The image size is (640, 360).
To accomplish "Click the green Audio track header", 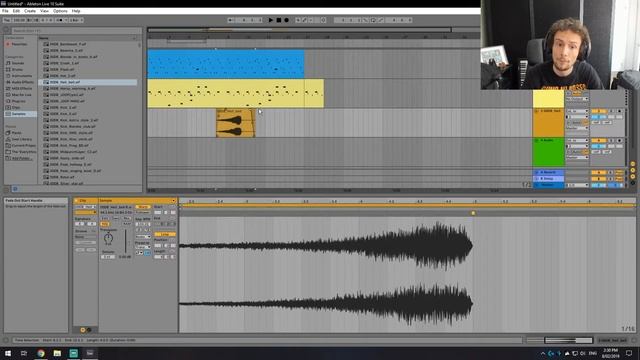I will coord(548,152).
